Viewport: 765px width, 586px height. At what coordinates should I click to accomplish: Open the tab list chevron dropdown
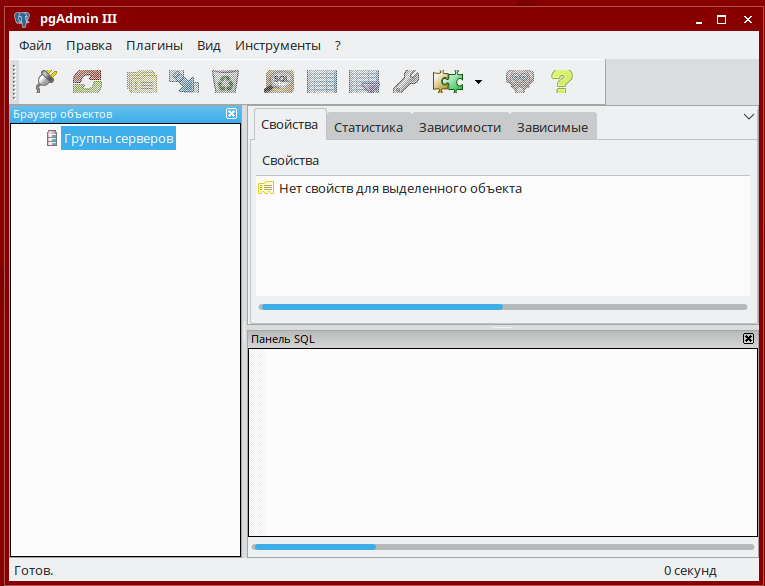[749, 117]
